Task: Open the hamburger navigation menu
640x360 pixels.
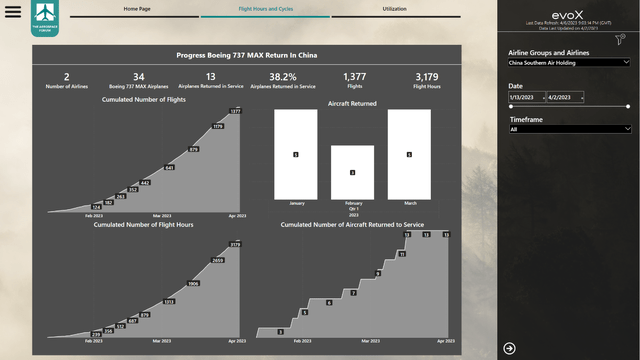Action: click(x=13, y=11)
